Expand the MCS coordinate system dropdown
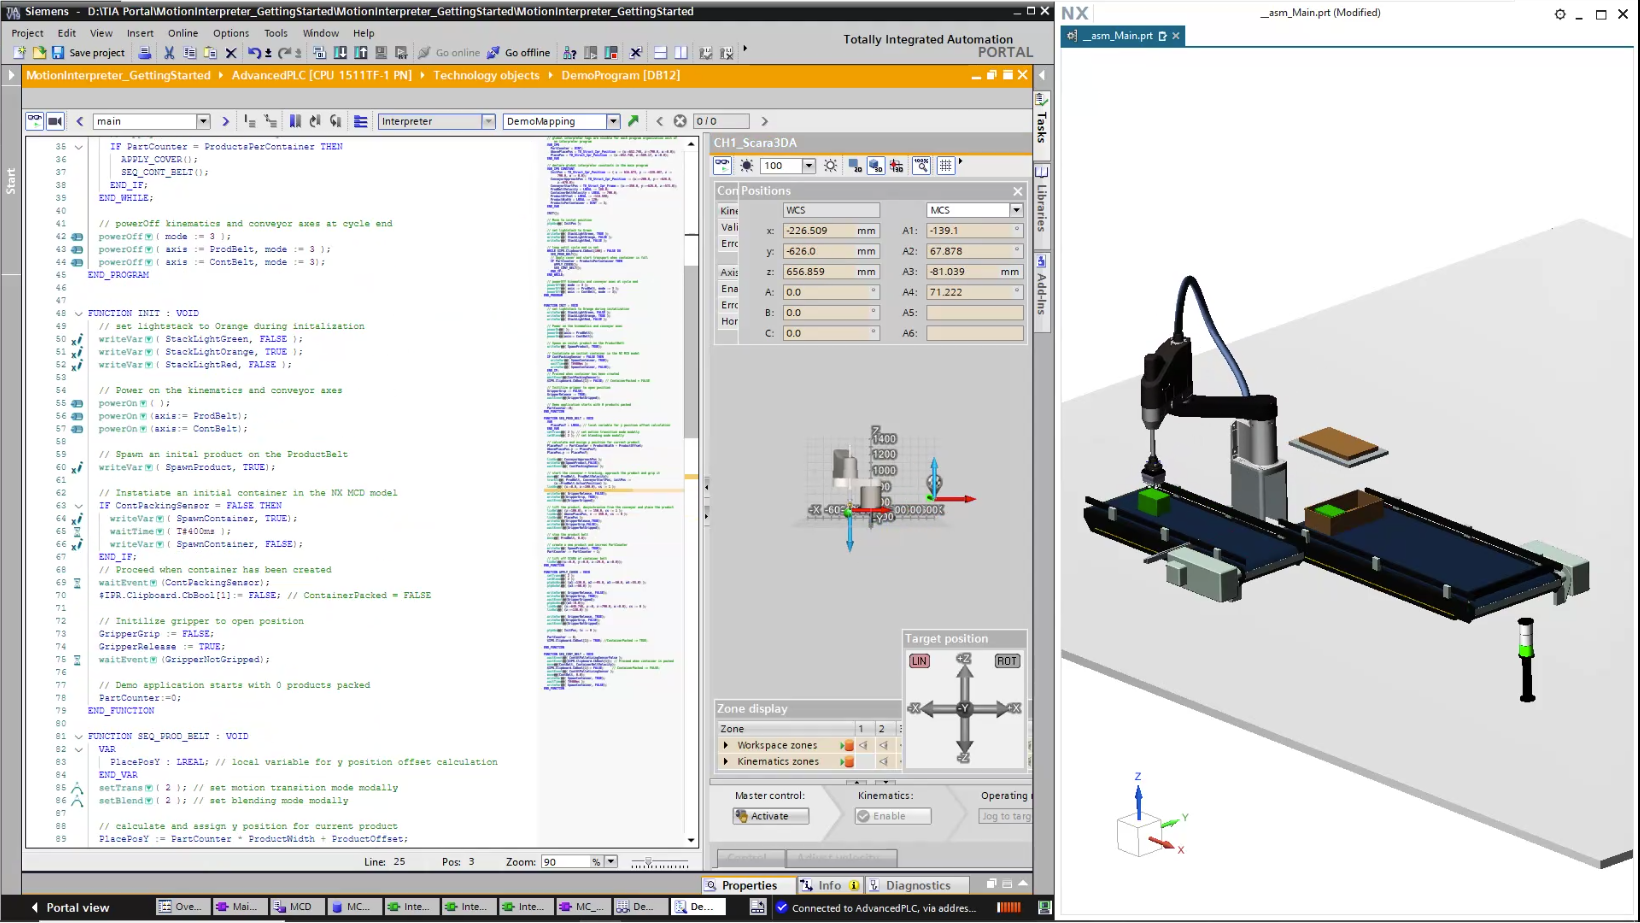The width and height of the screenshot is (1640, 923). (1016, 210)
